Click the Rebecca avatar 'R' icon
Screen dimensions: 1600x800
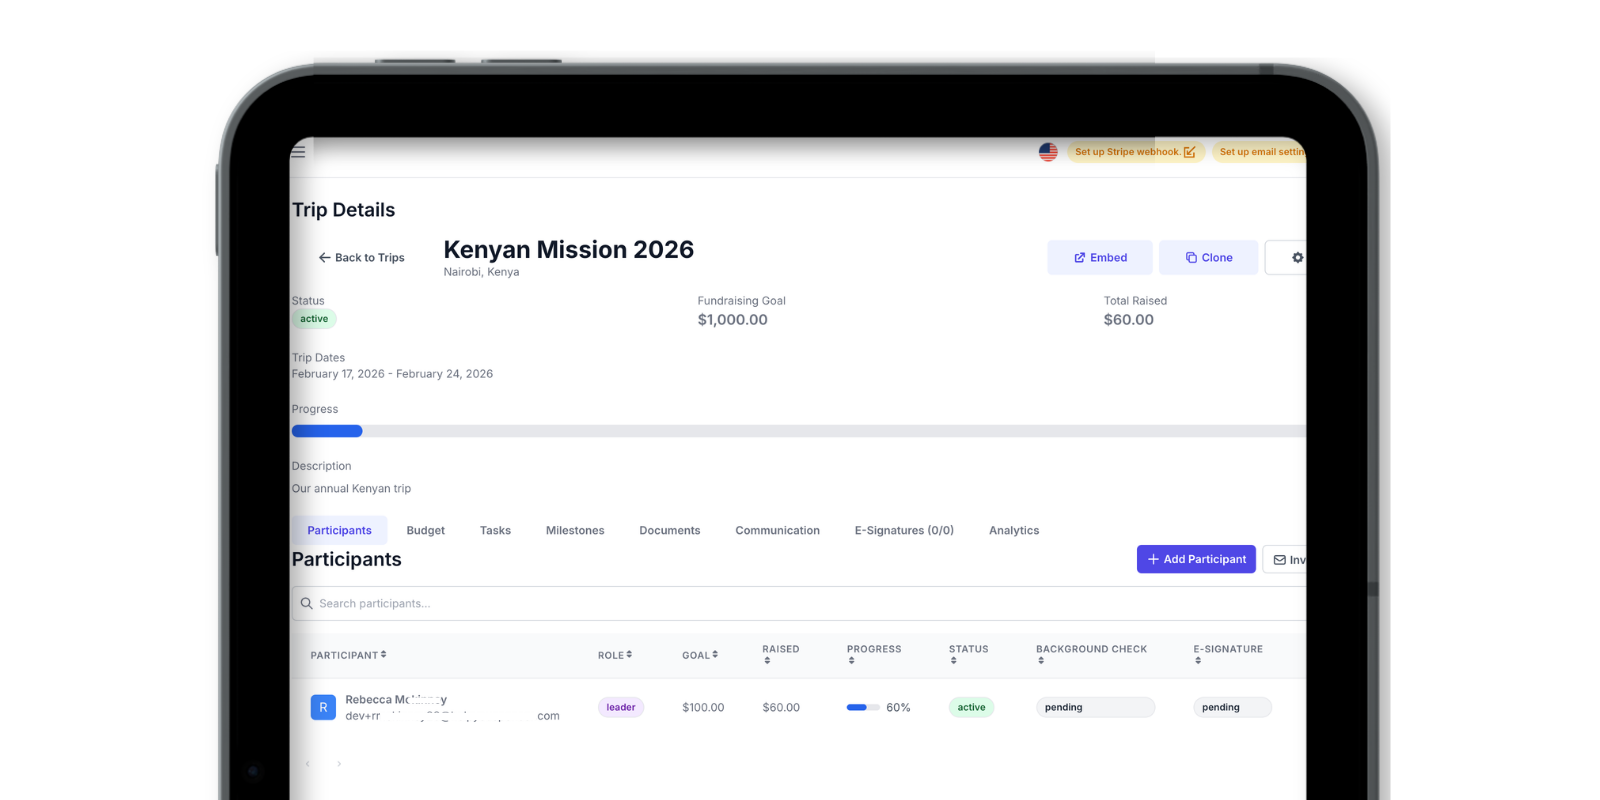click(x=323, y=708)
